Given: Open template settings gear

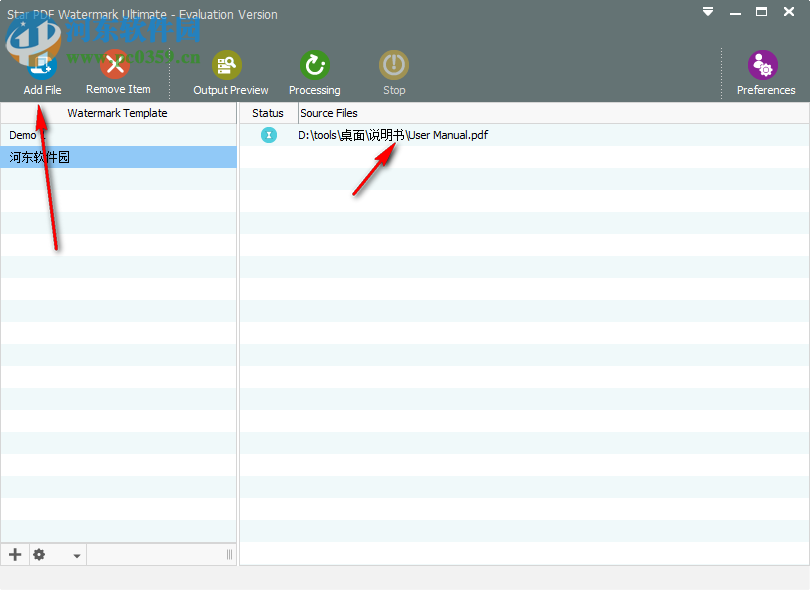Looking at the screenshot, I should tap(39, 555).
